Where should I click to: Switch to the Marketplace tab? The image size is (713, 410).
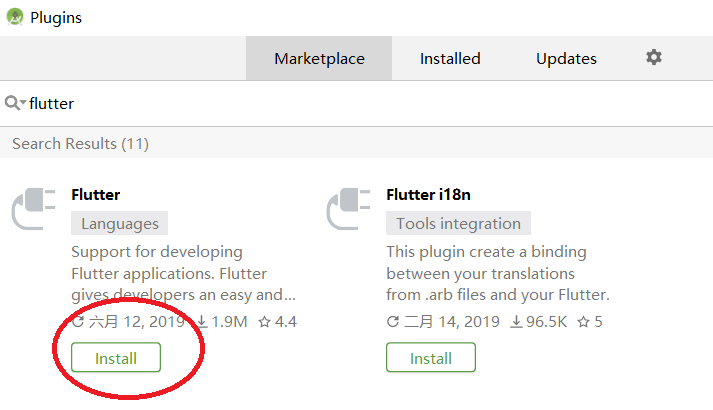[x=319, y=59]
